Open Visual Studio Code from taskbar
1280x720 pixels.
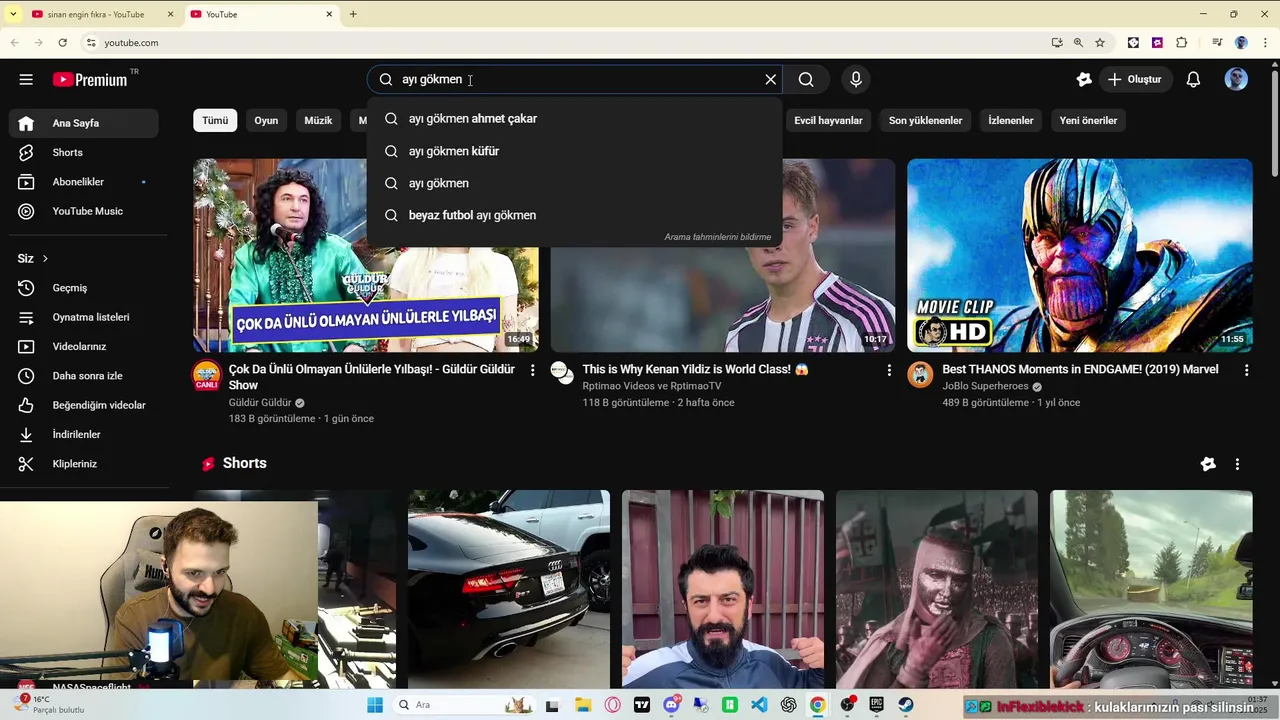click(x=759, y=705)
